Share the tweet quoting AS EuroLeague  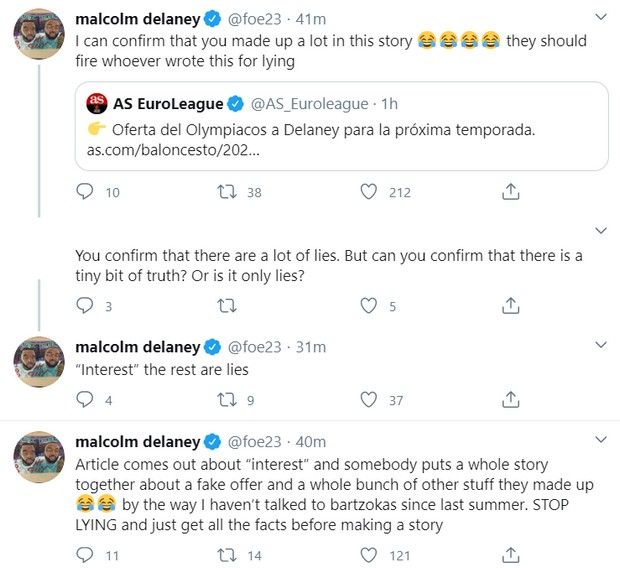click(x=510, y=192)
